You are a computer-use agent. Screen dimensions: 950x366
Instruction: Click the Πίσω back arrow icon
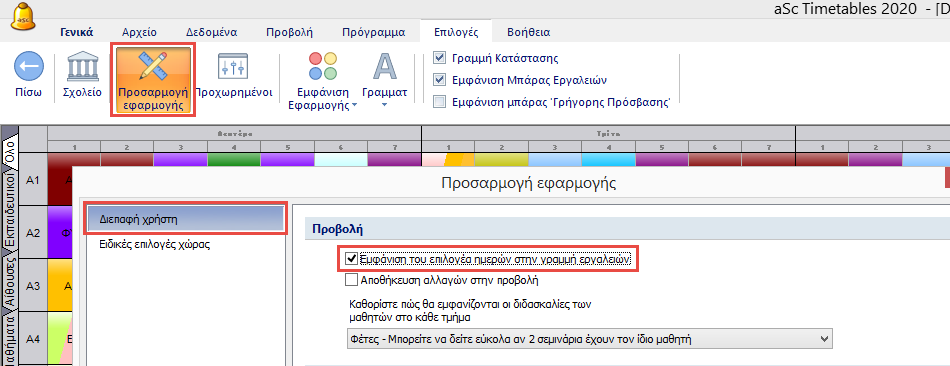point(29,67)
